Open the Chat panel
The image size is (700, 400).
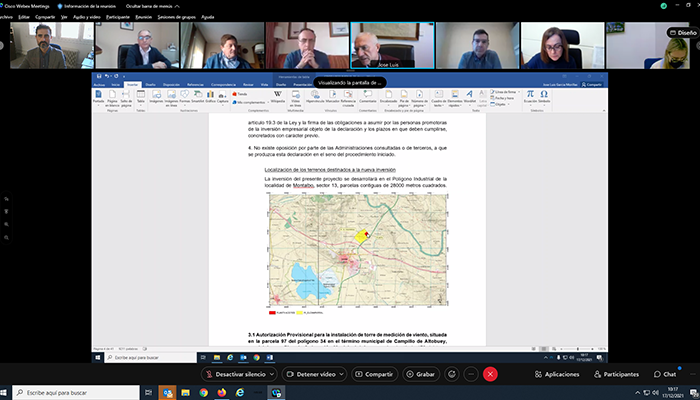pyautogui.click(x=664, y=374)
